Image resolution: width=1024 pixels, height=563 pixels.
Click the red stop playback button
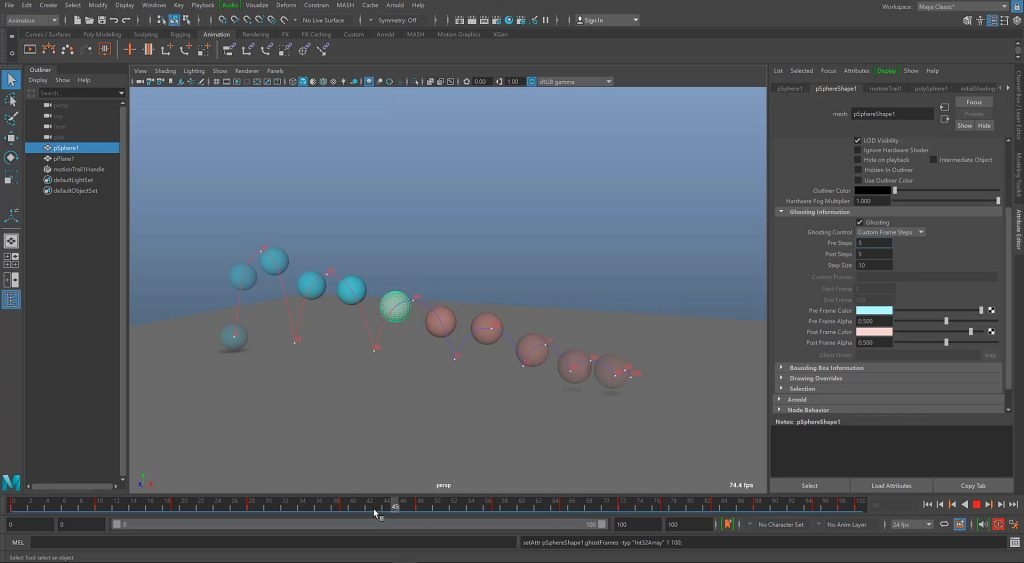pyautogui.click(x=976, y=504)
